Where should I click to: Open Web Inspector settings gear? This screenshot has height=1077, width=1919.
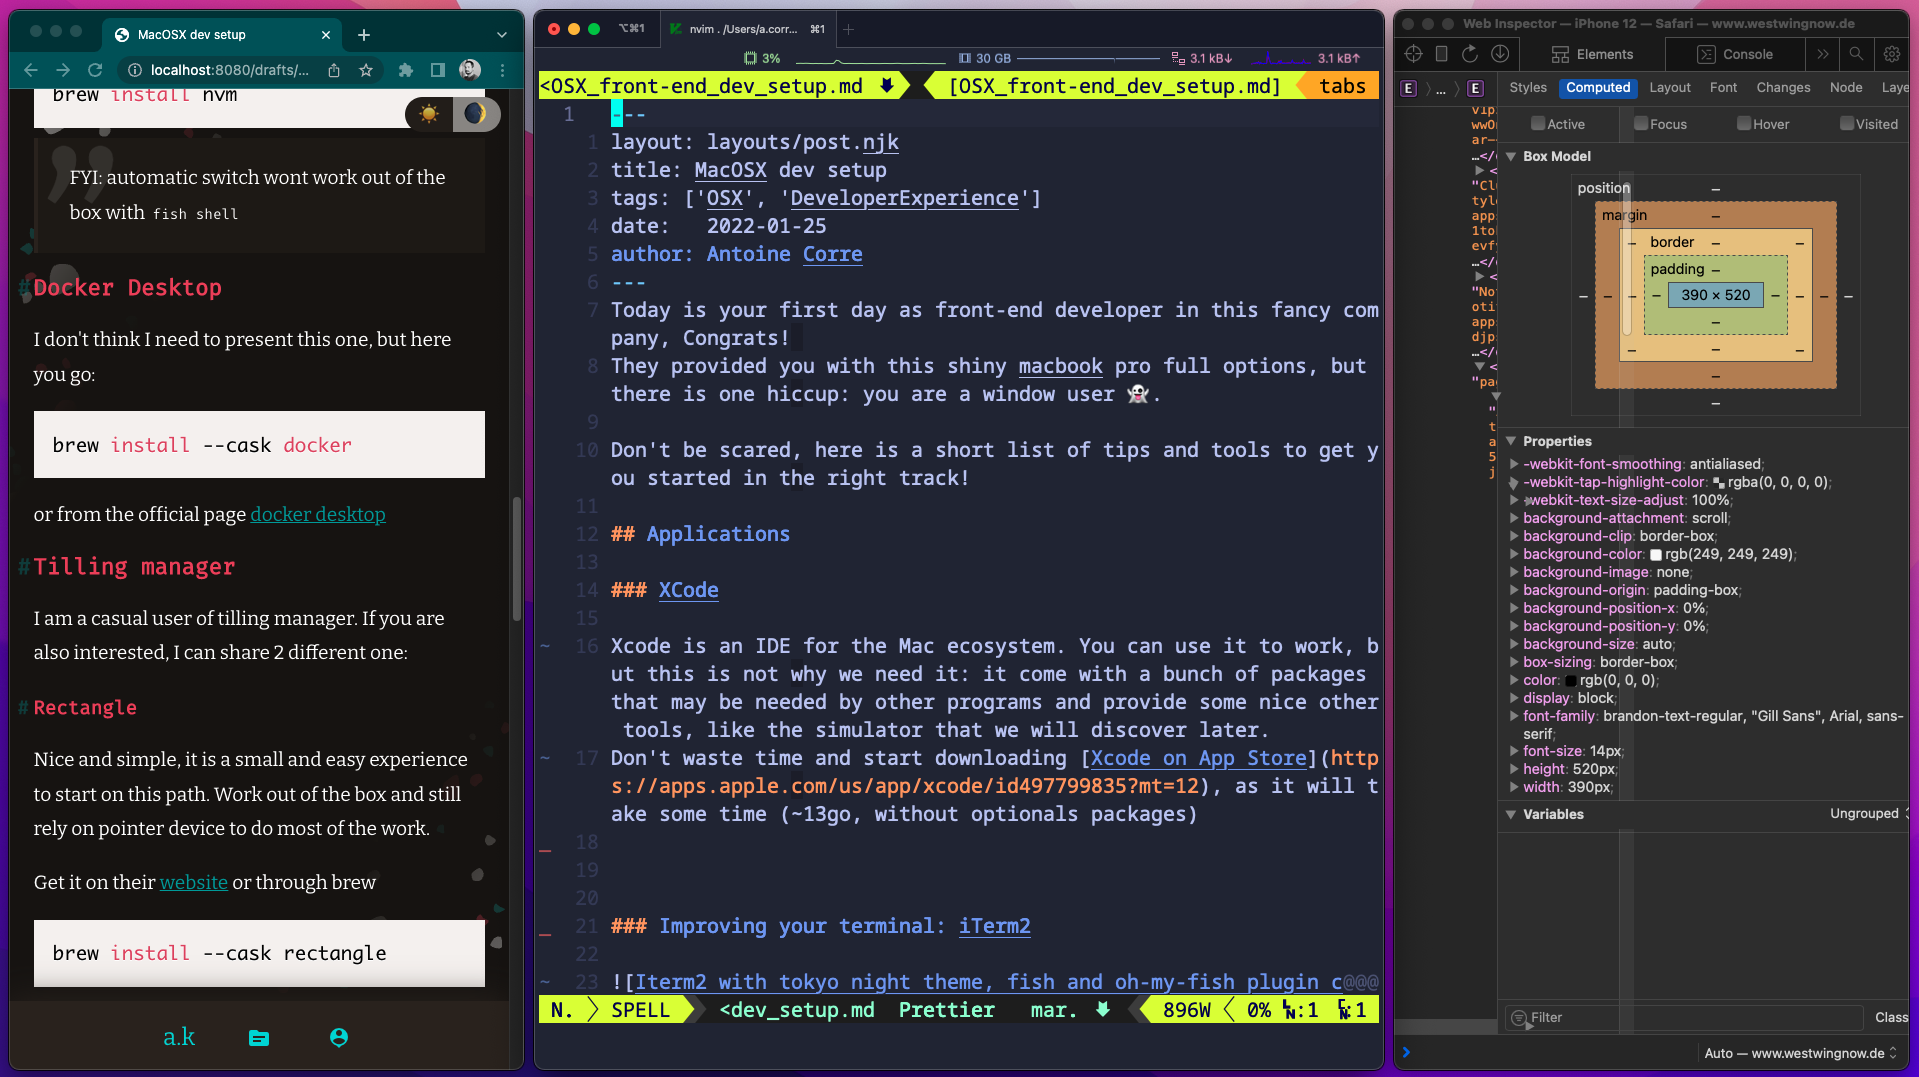tap(1892, 54)
